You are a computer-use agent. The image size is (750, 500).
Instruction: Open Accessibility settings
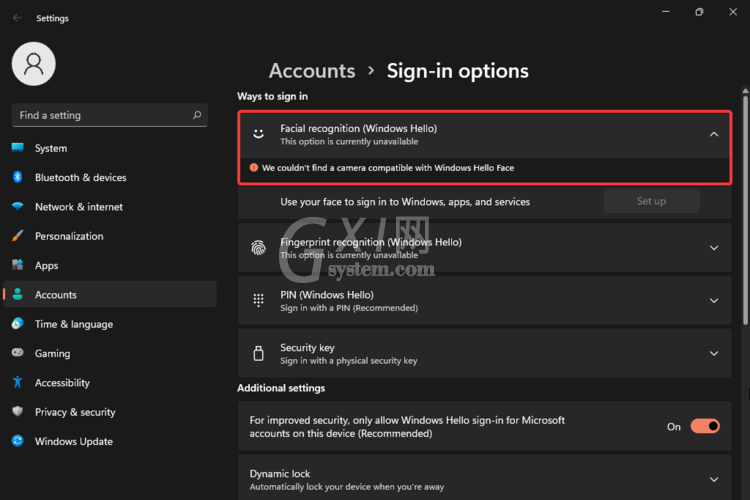[x=110, y=382]
